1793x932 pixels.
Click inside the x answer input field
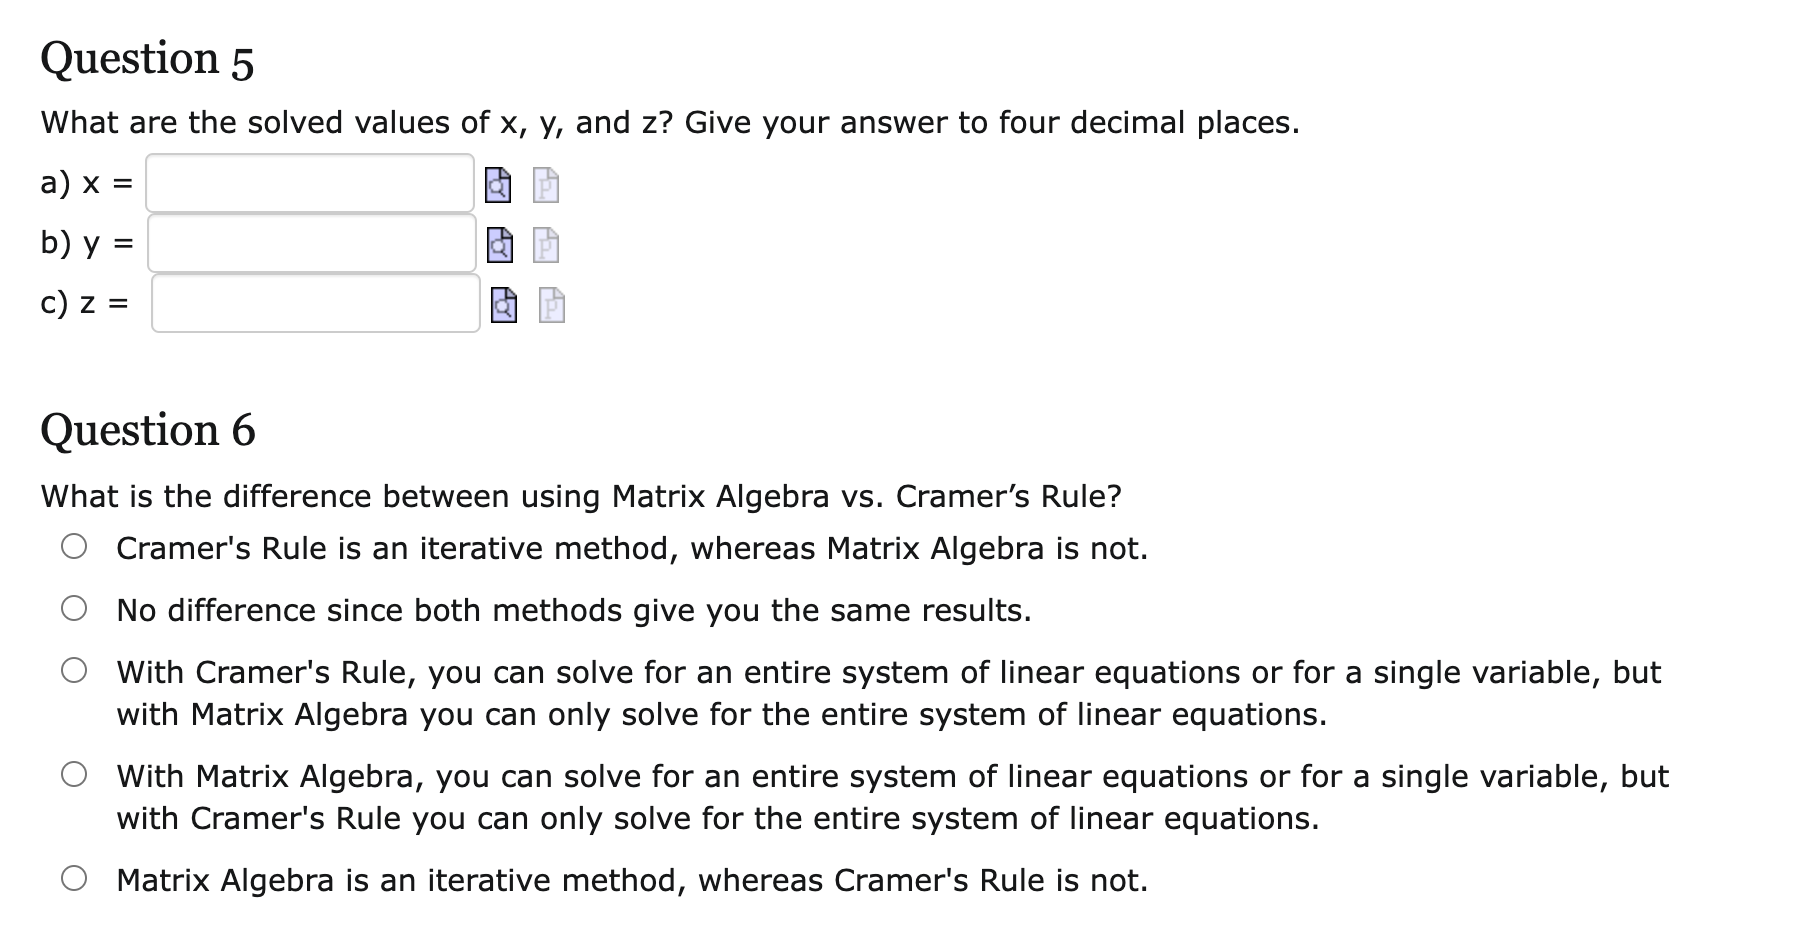(310, 184)
